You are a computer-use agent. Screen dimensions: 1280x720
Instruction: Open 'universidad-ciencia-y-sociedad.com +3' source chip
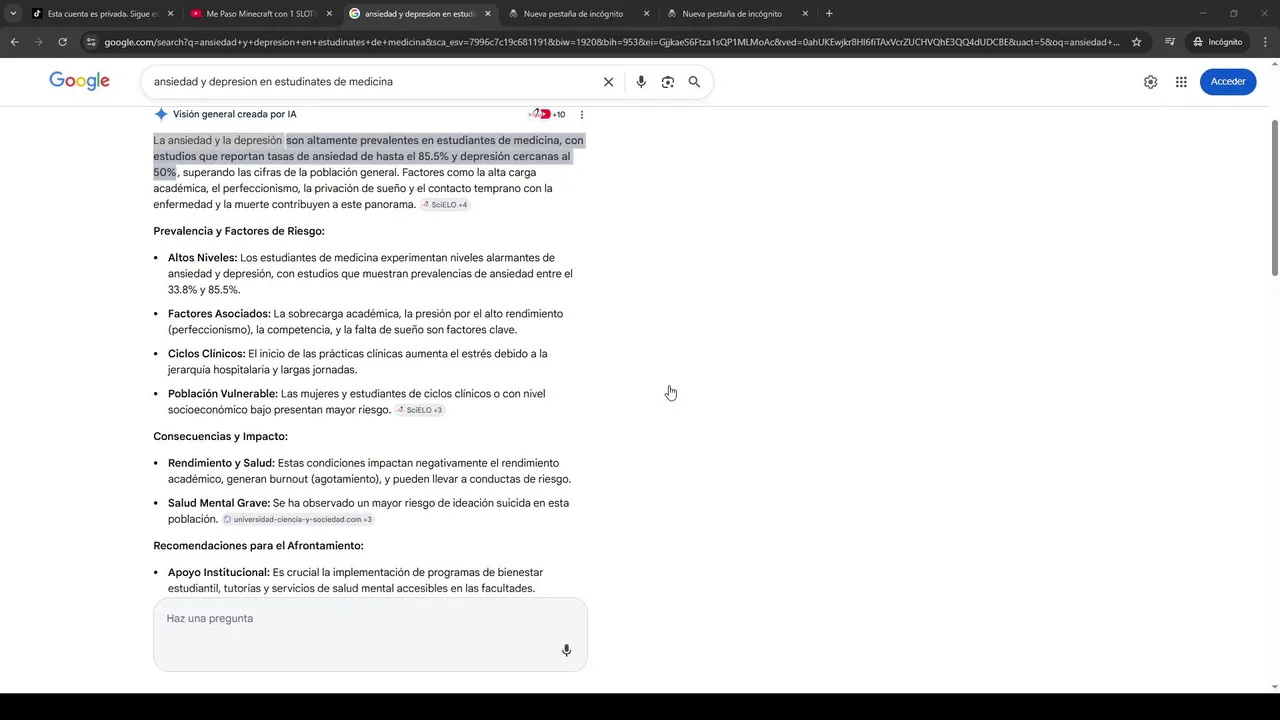click(x=298, y=520)
